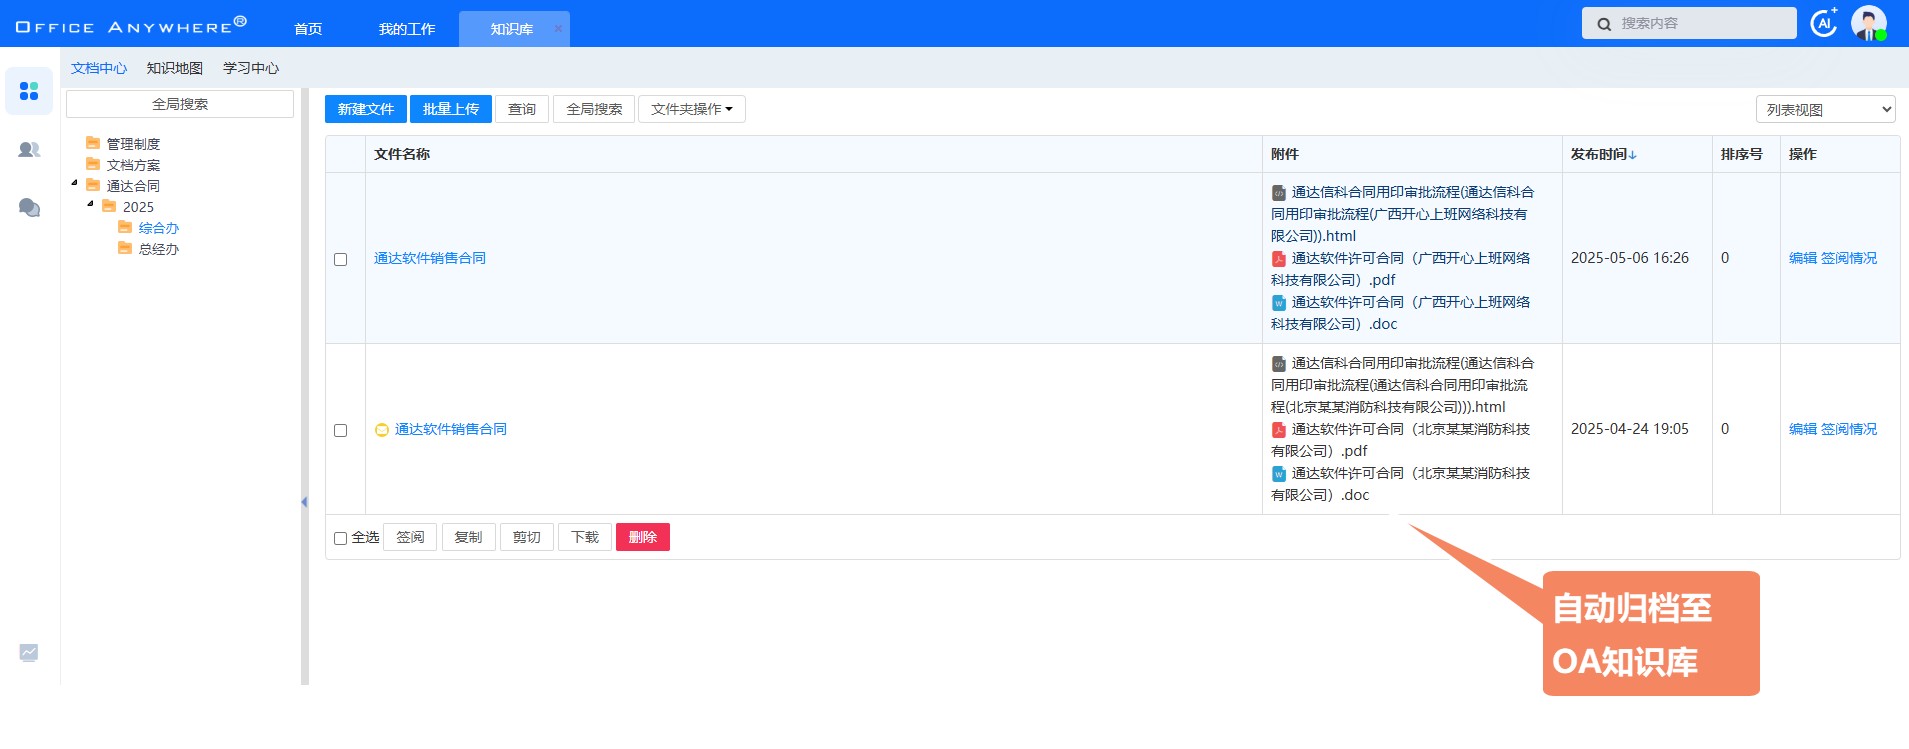Open html attachment icon for 北京某某消防
Viewport: 1909px width, 749px height.
1279,364
